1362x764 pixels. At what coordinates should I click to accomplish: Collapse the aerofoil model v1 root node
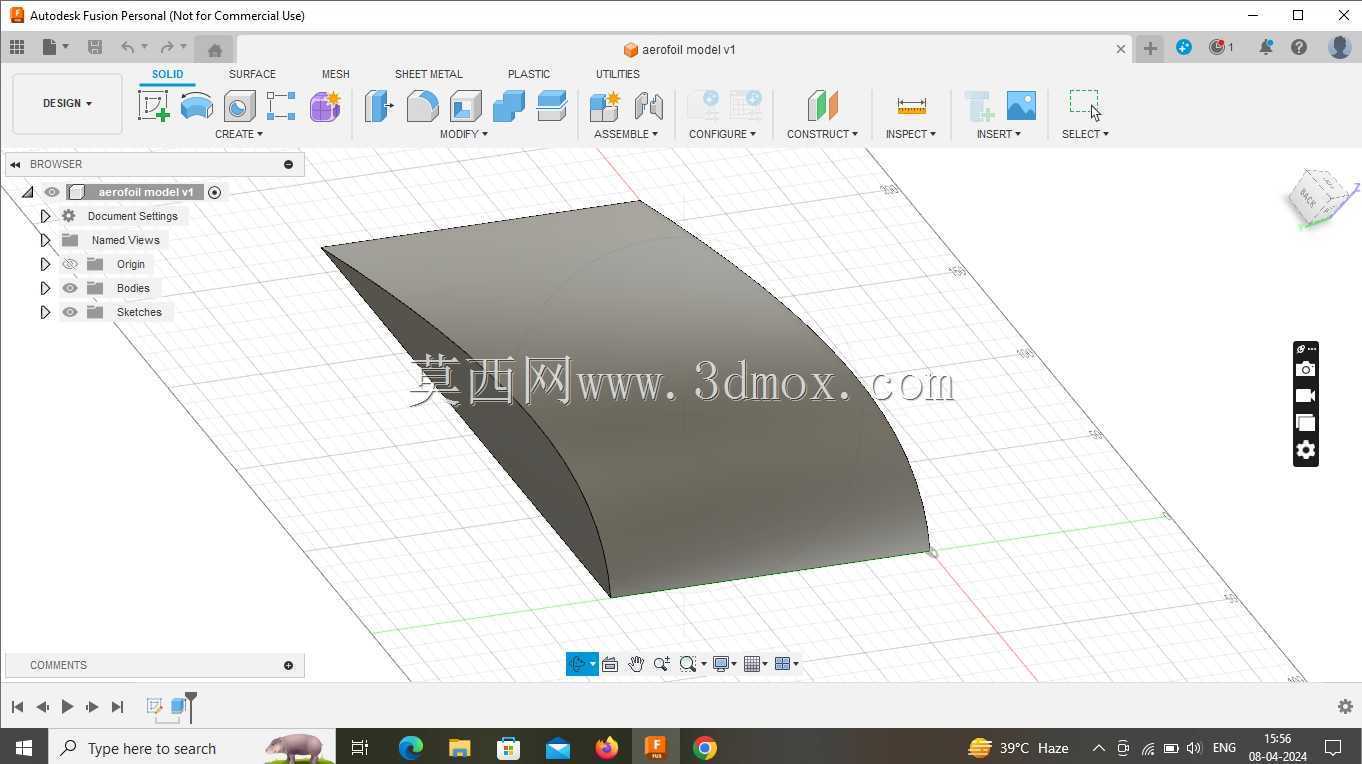point(27,192)
